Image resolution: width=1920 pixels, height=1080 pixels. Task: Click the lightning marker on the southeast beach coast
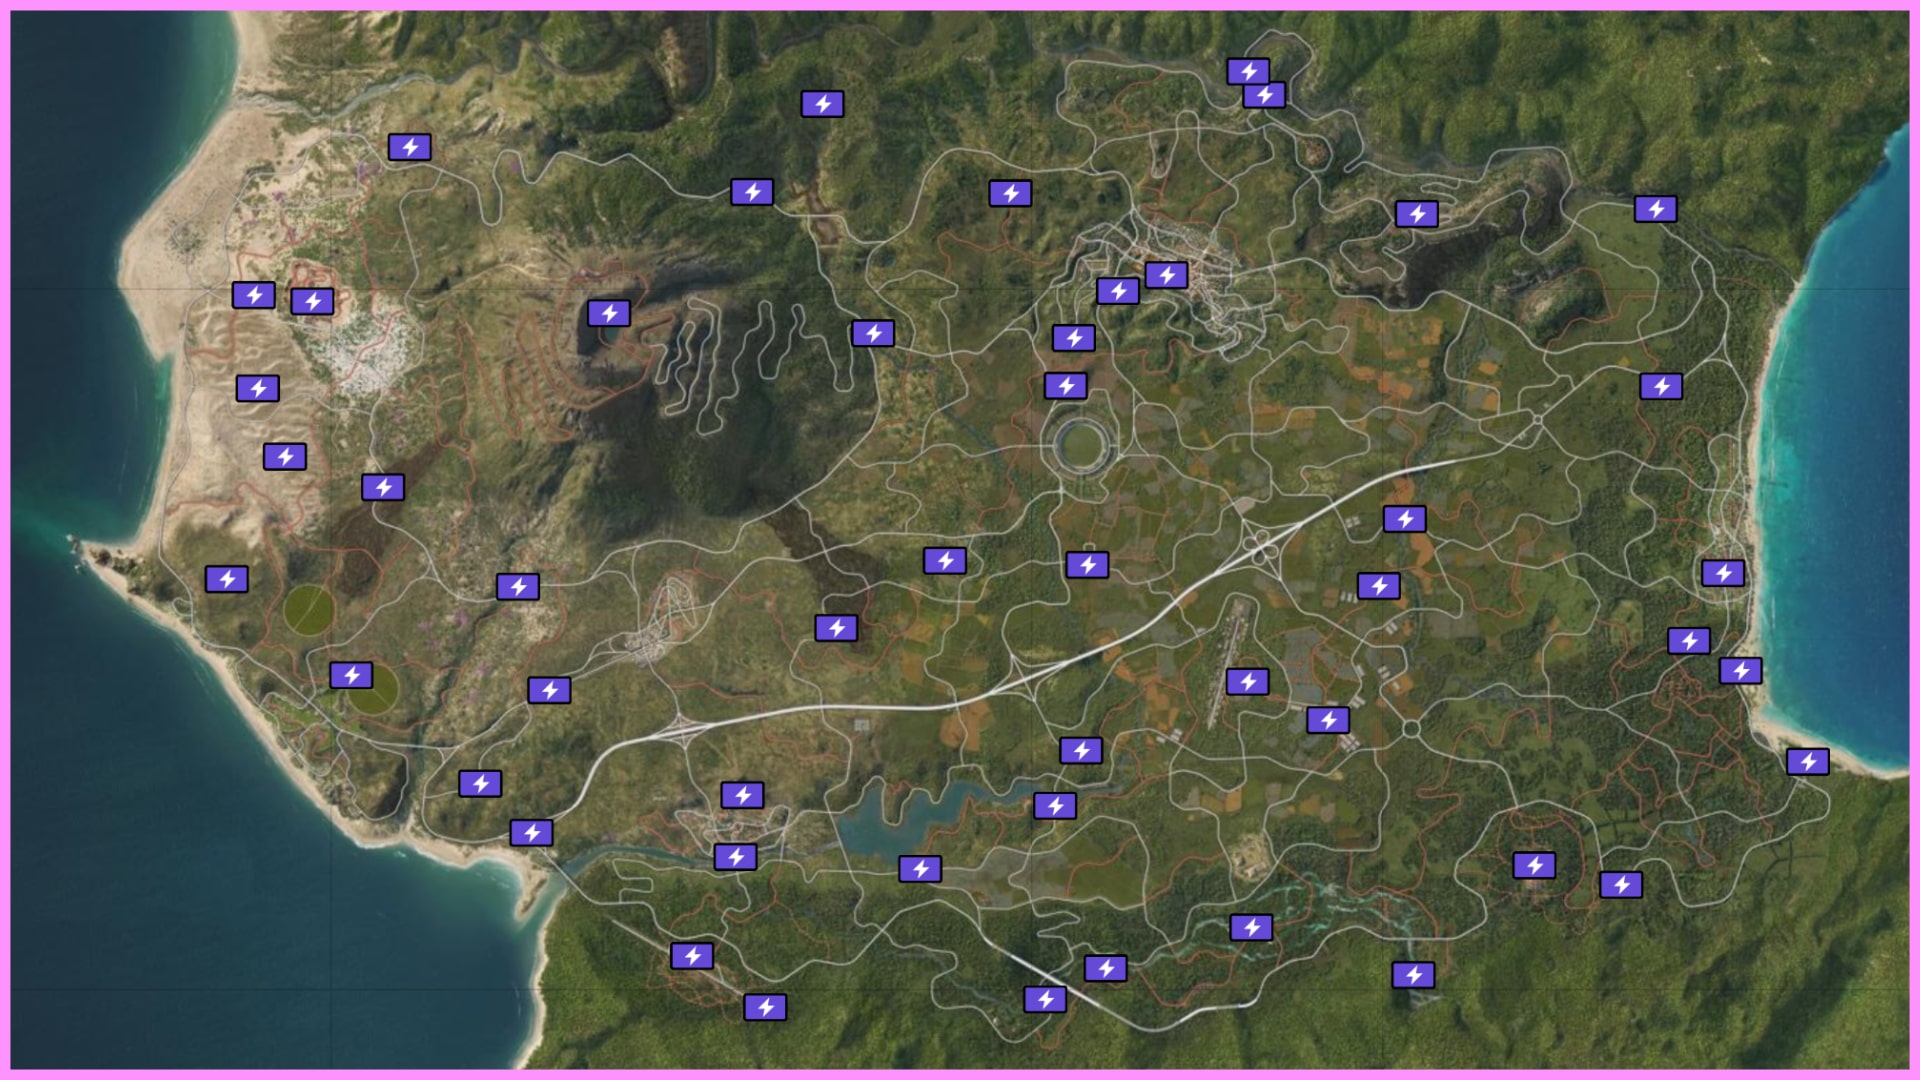[1808, 762]
